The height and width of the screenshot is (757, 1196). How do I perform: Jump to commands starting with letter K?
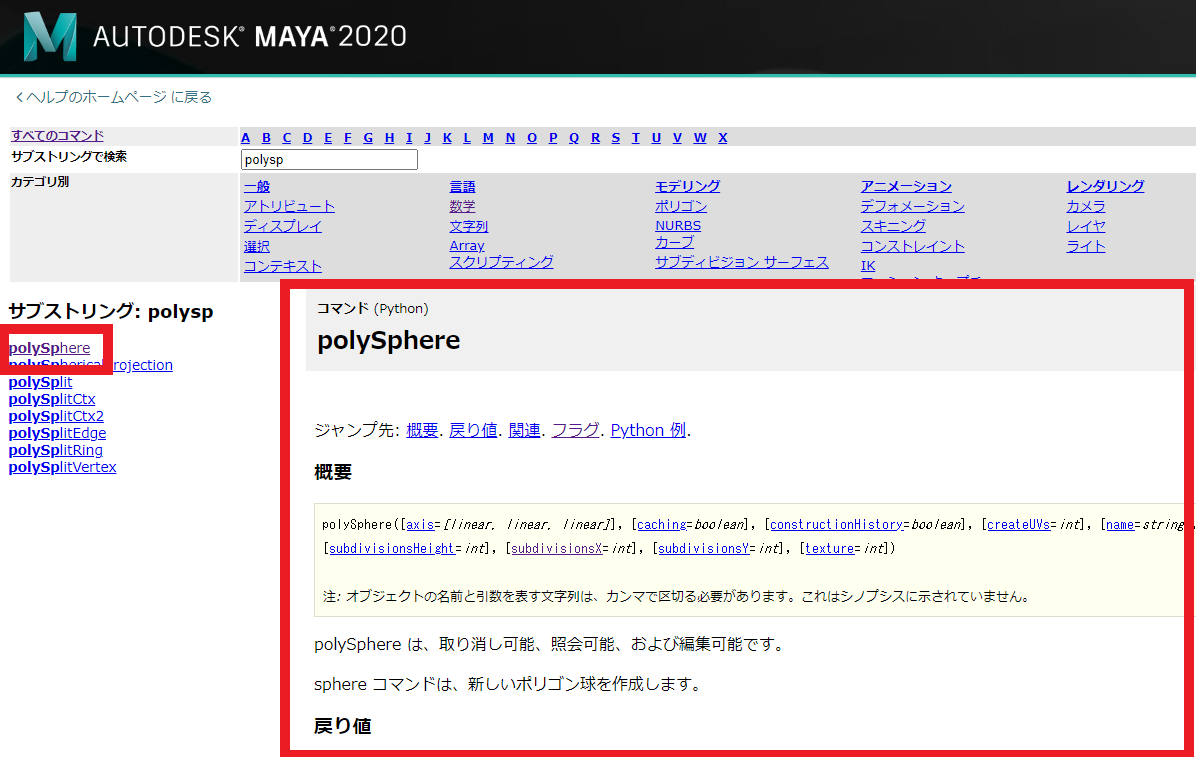(x=447, y=138)
